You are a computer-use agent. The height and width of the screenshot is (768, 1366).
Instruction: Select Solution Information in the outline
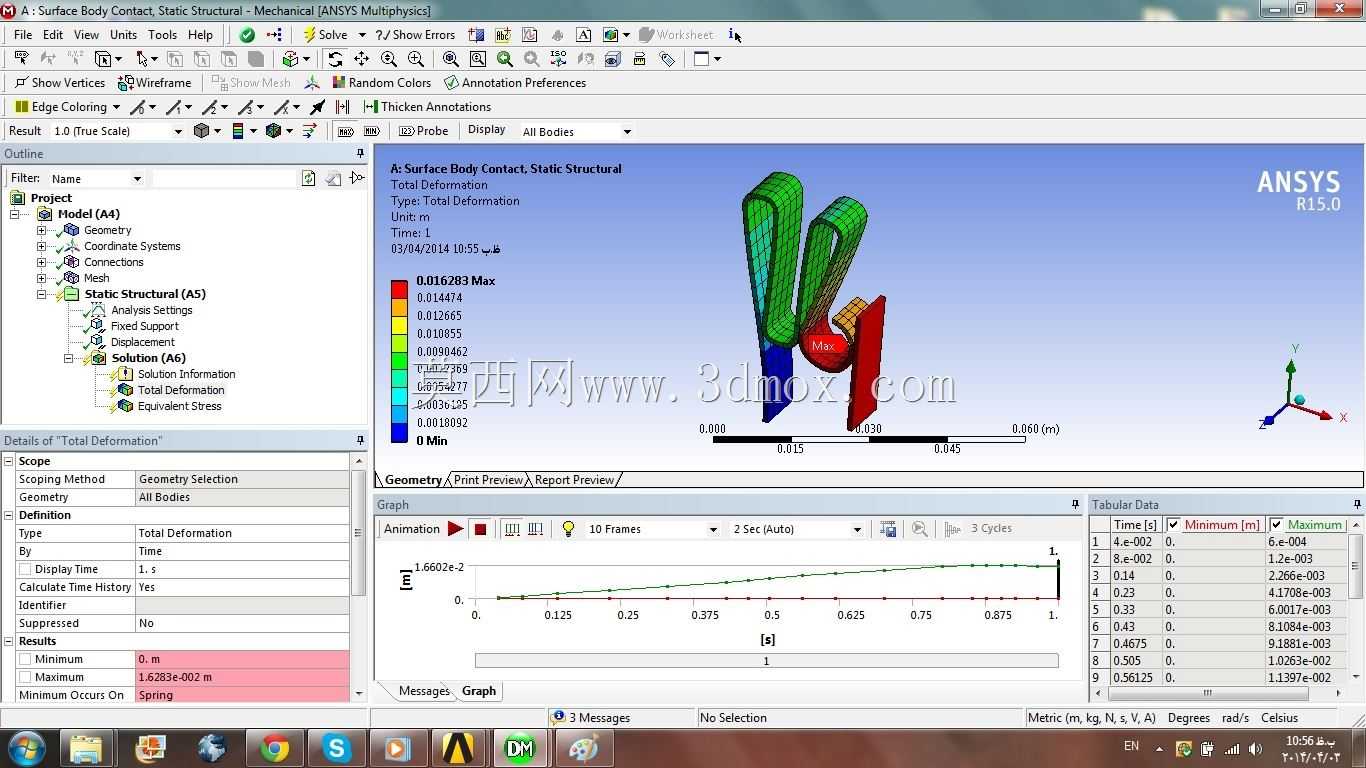click(x=187, y=374)
